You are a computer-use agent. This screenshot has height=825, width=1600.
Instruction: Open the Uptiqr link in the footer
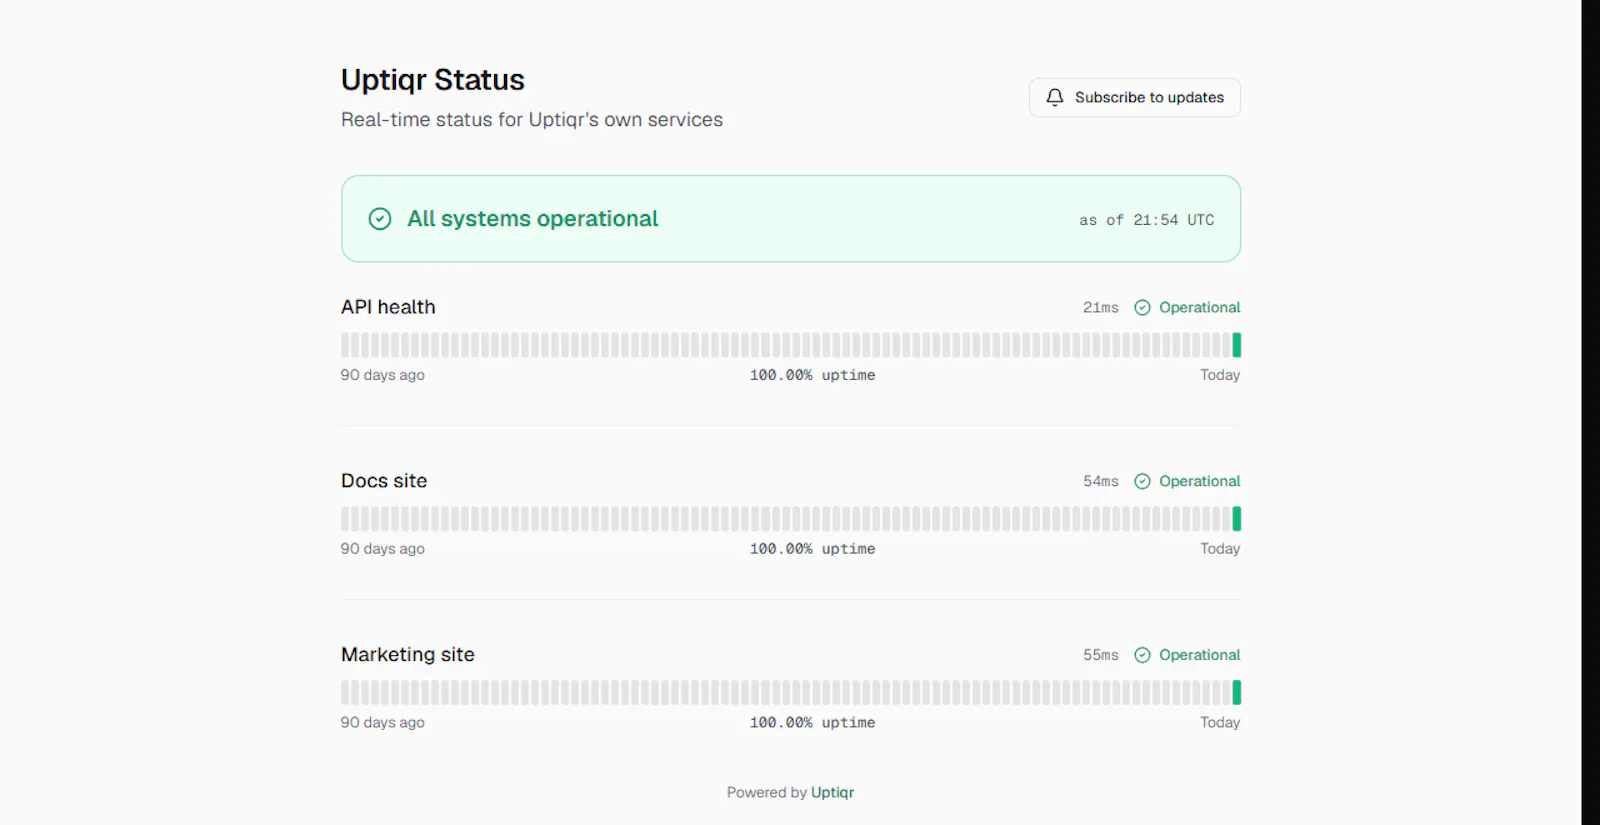point(832,792)
